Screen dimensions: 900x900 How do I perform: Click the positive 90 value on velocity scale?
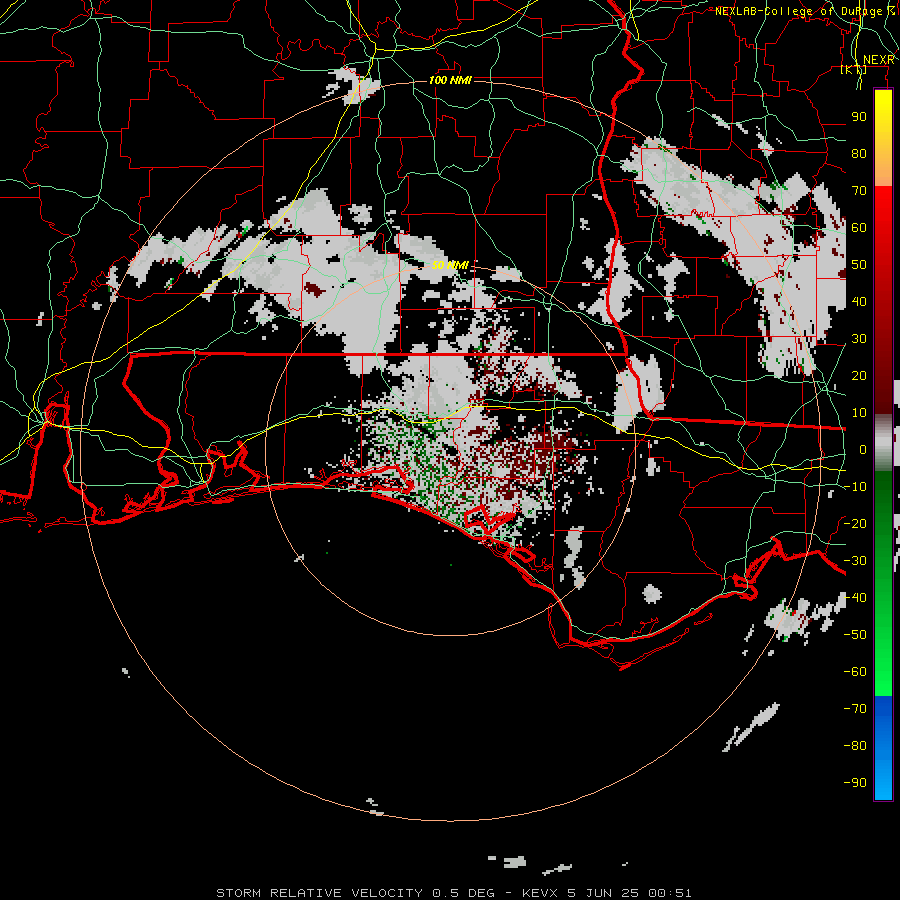(x=859, y=117)
